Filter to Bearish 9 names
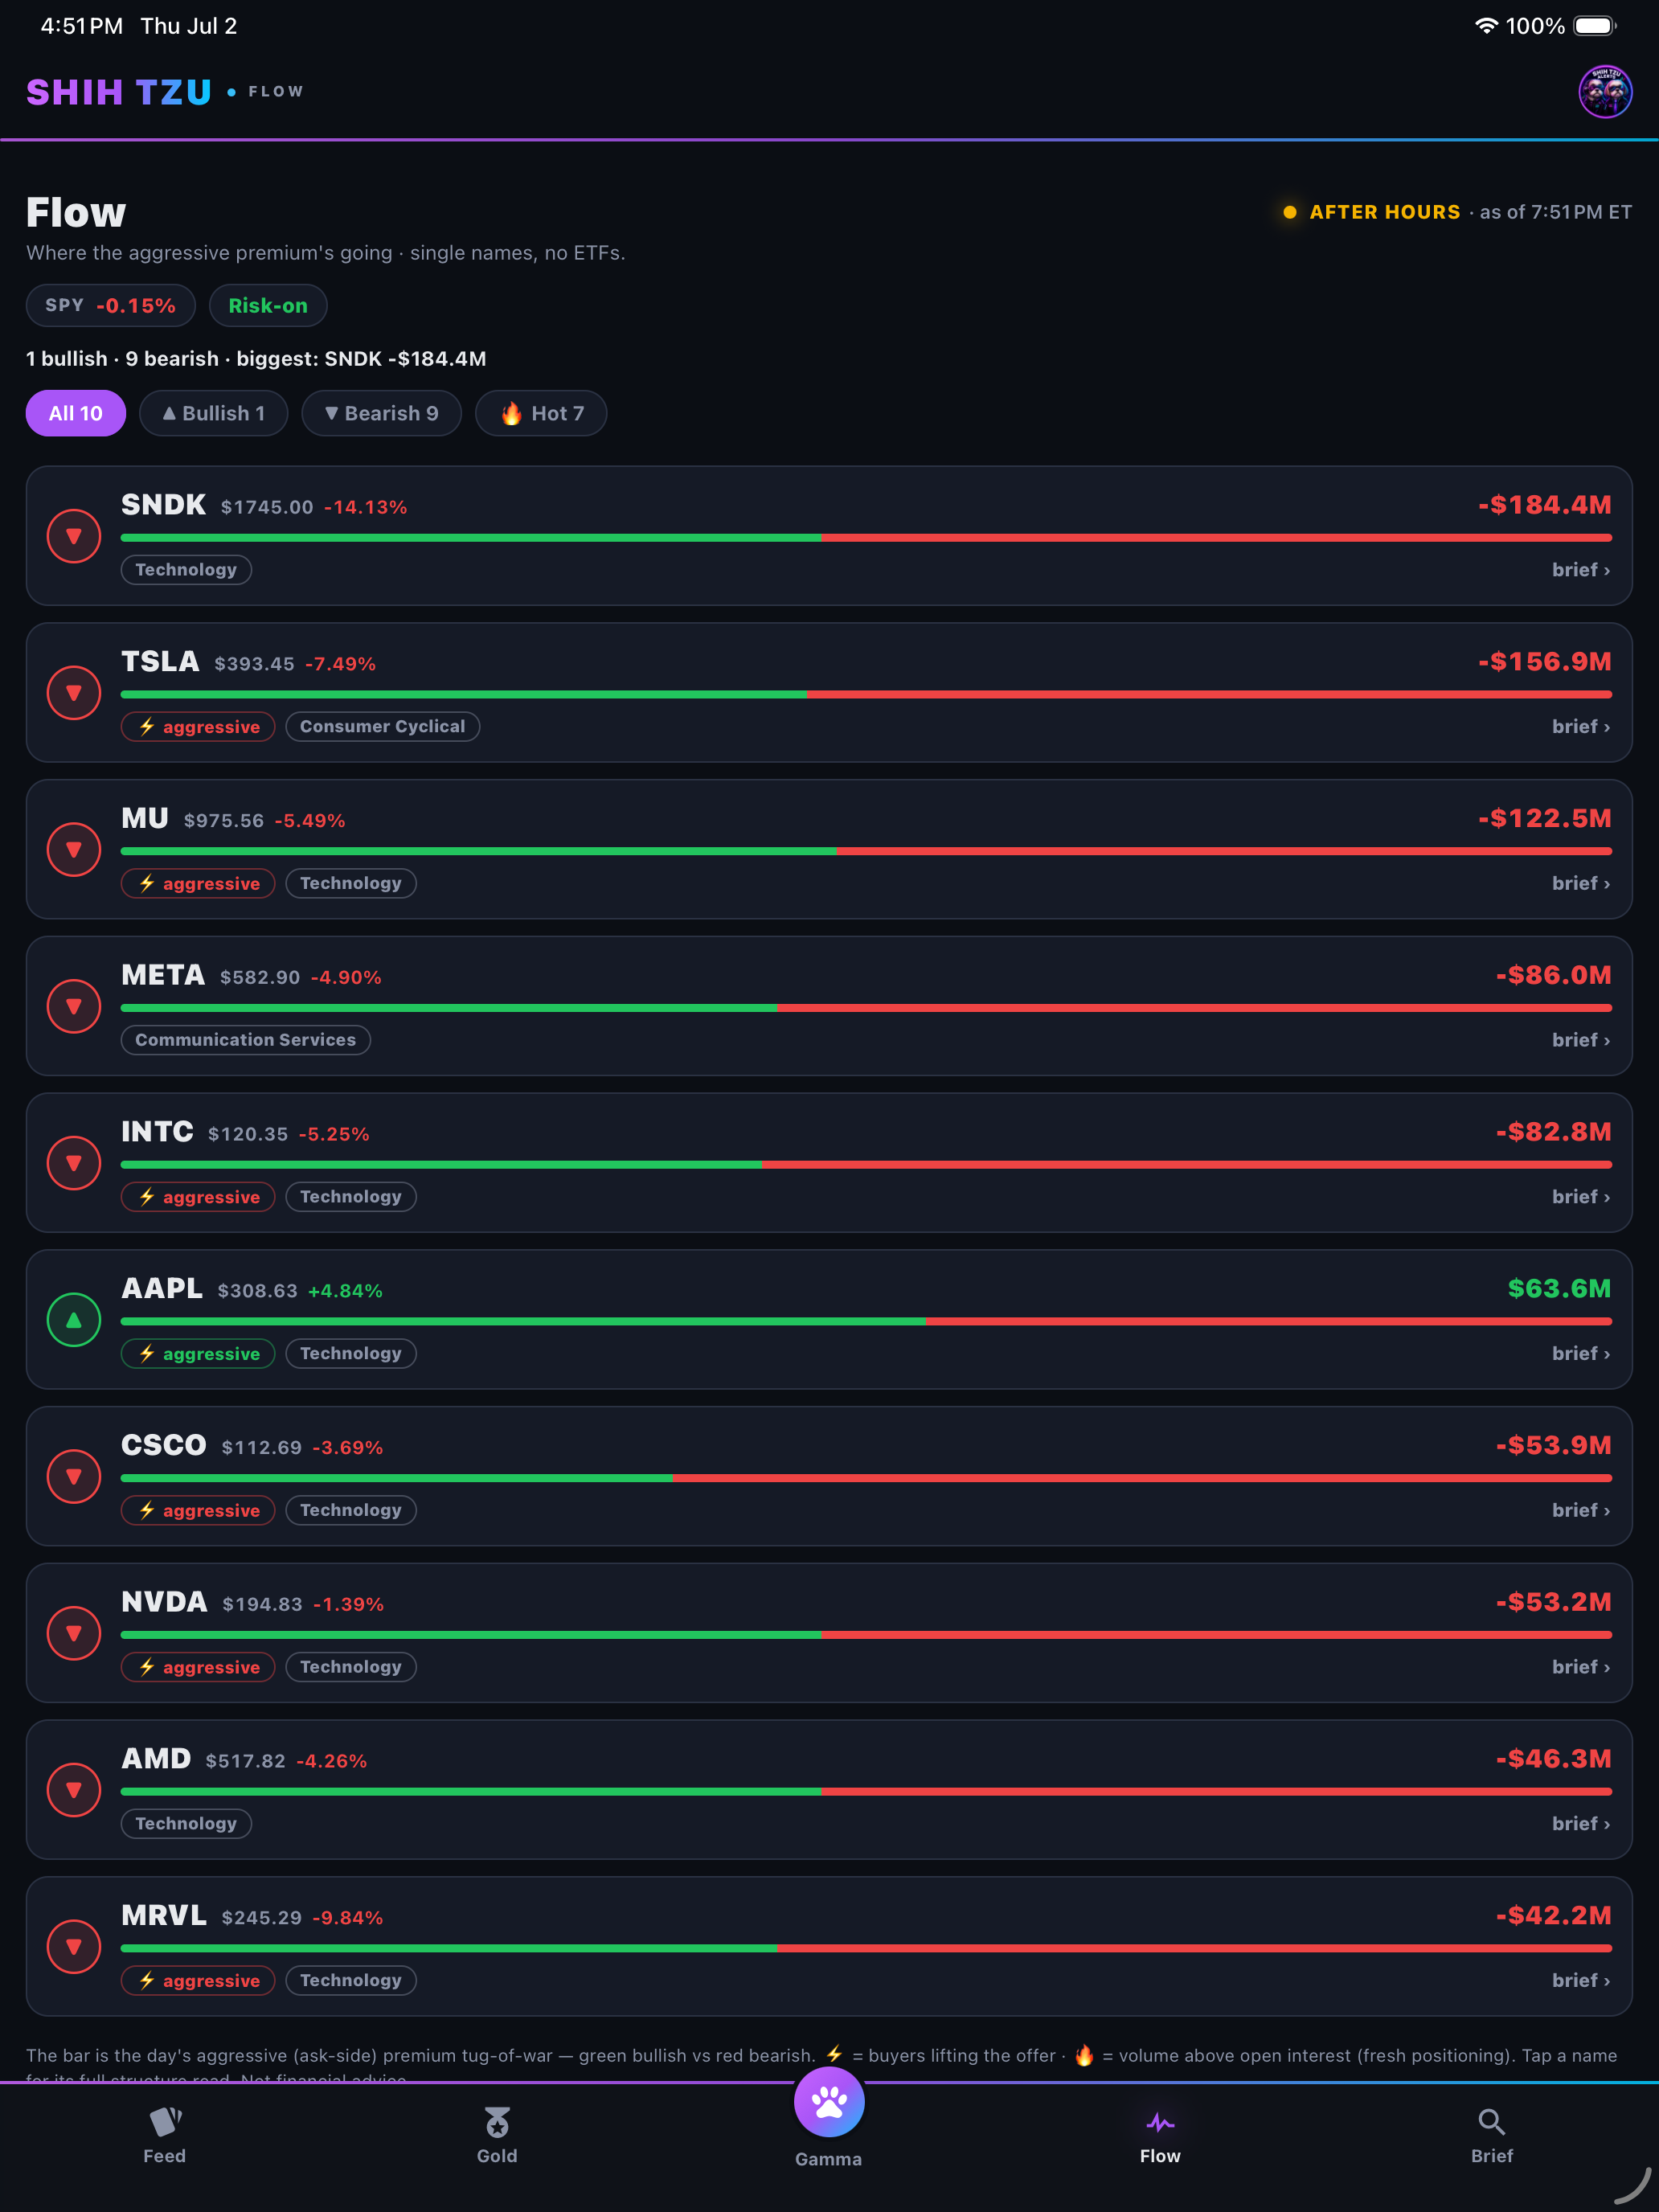The width and height of the screenshot is (1659, 2212). (x=381, y=413)
